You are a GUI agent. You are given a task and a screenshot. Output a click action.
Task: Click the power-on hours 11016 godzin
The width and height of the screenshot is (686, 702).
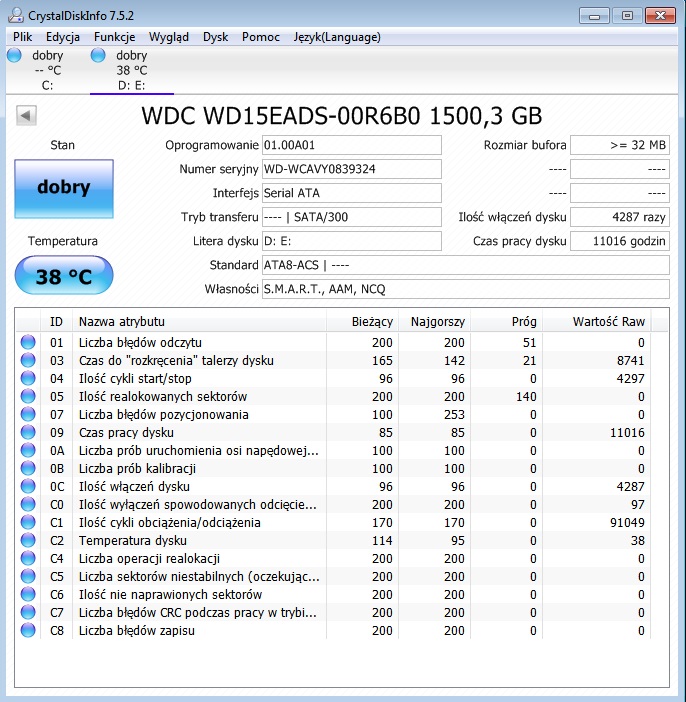click(620, 241)
